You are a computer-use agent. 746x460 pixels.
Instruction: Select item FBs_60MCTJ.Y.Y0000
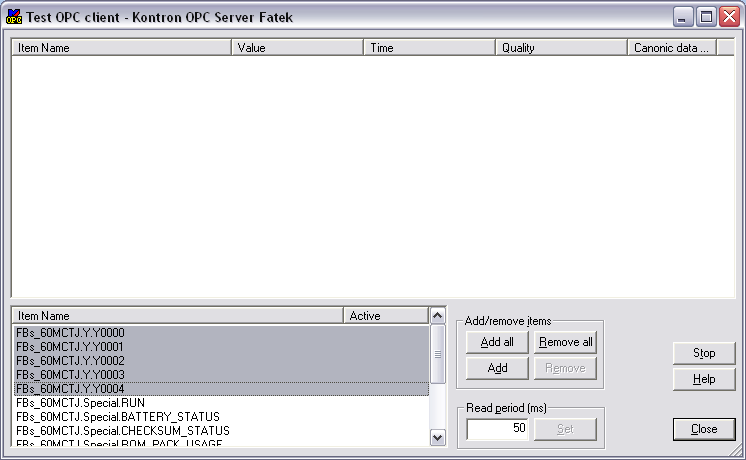coord(221,333)
